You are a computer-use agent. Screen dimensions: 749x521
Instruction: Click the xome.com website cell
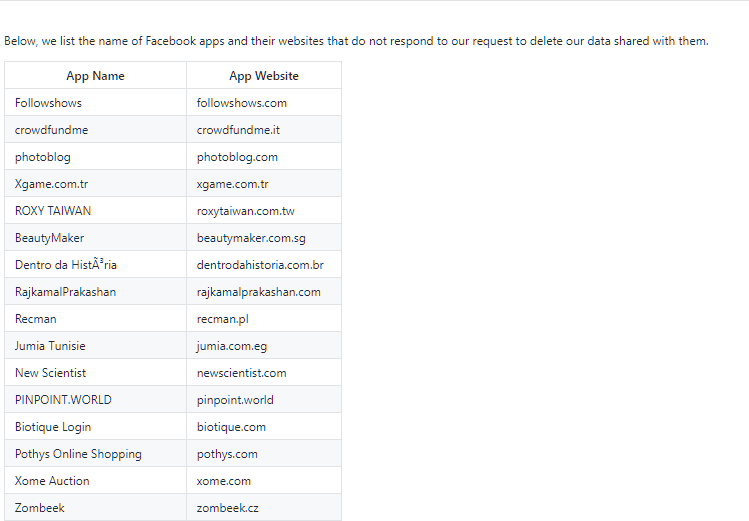264,481
